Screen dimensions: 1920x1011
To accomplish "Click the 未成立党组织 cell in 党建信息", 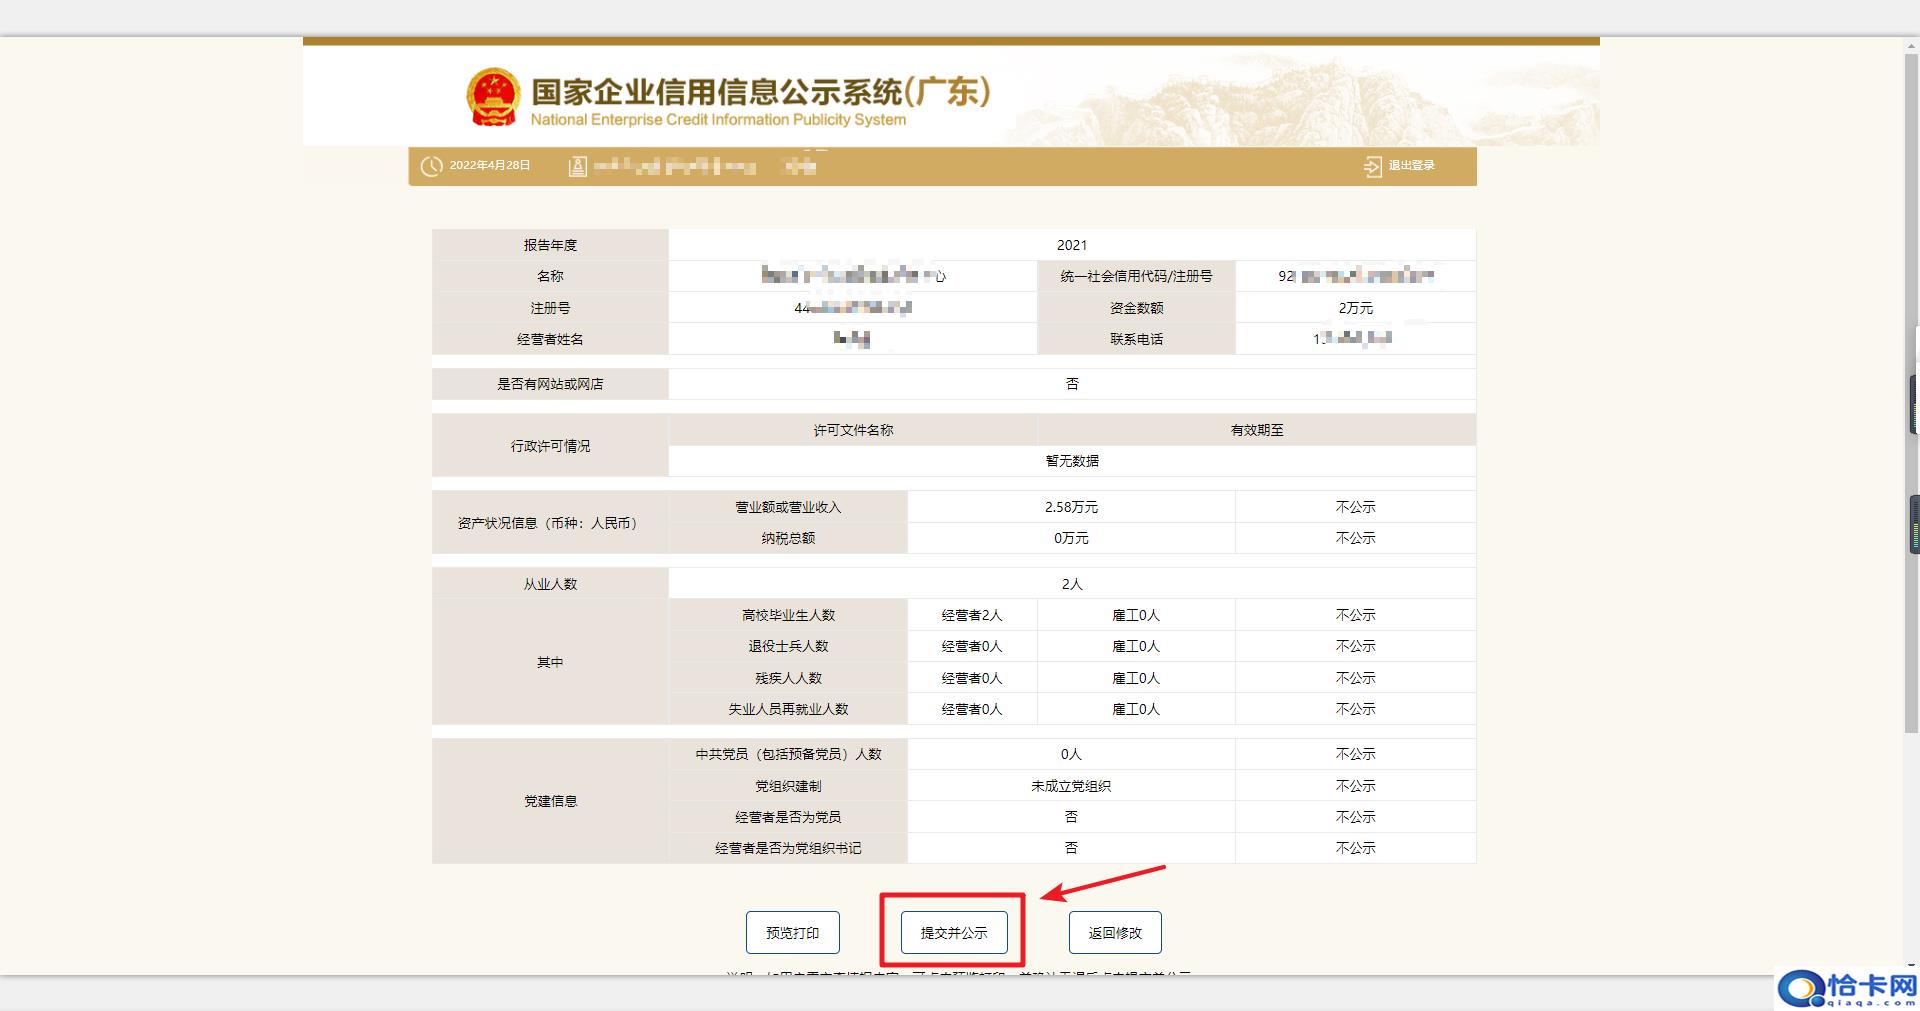I will click(1072, 786).
